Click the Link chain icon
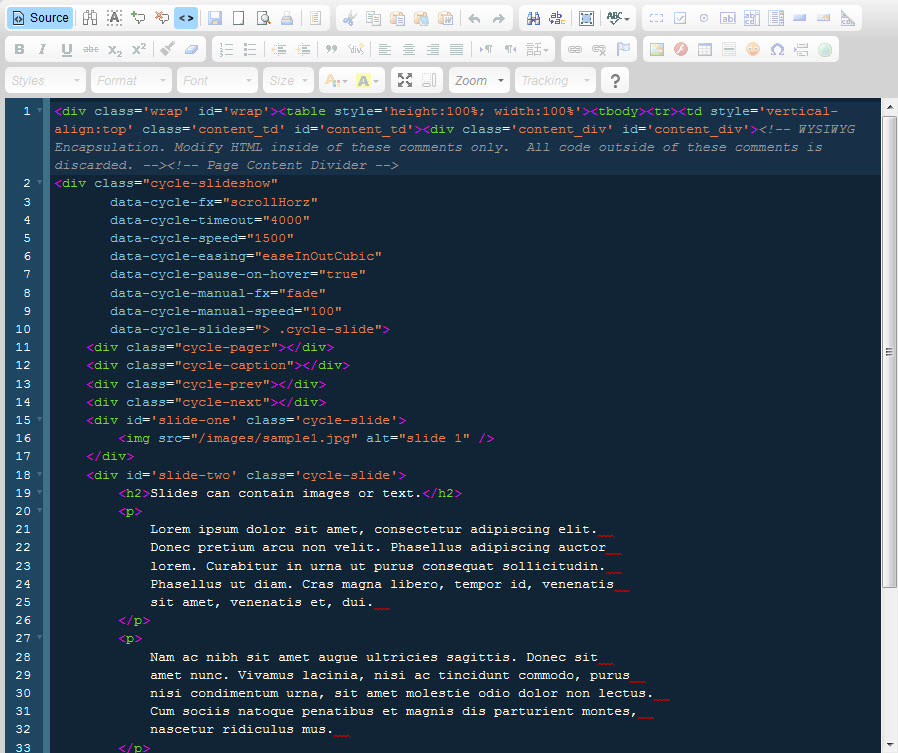This screenshot has height=753, width=898. point(574,49)
